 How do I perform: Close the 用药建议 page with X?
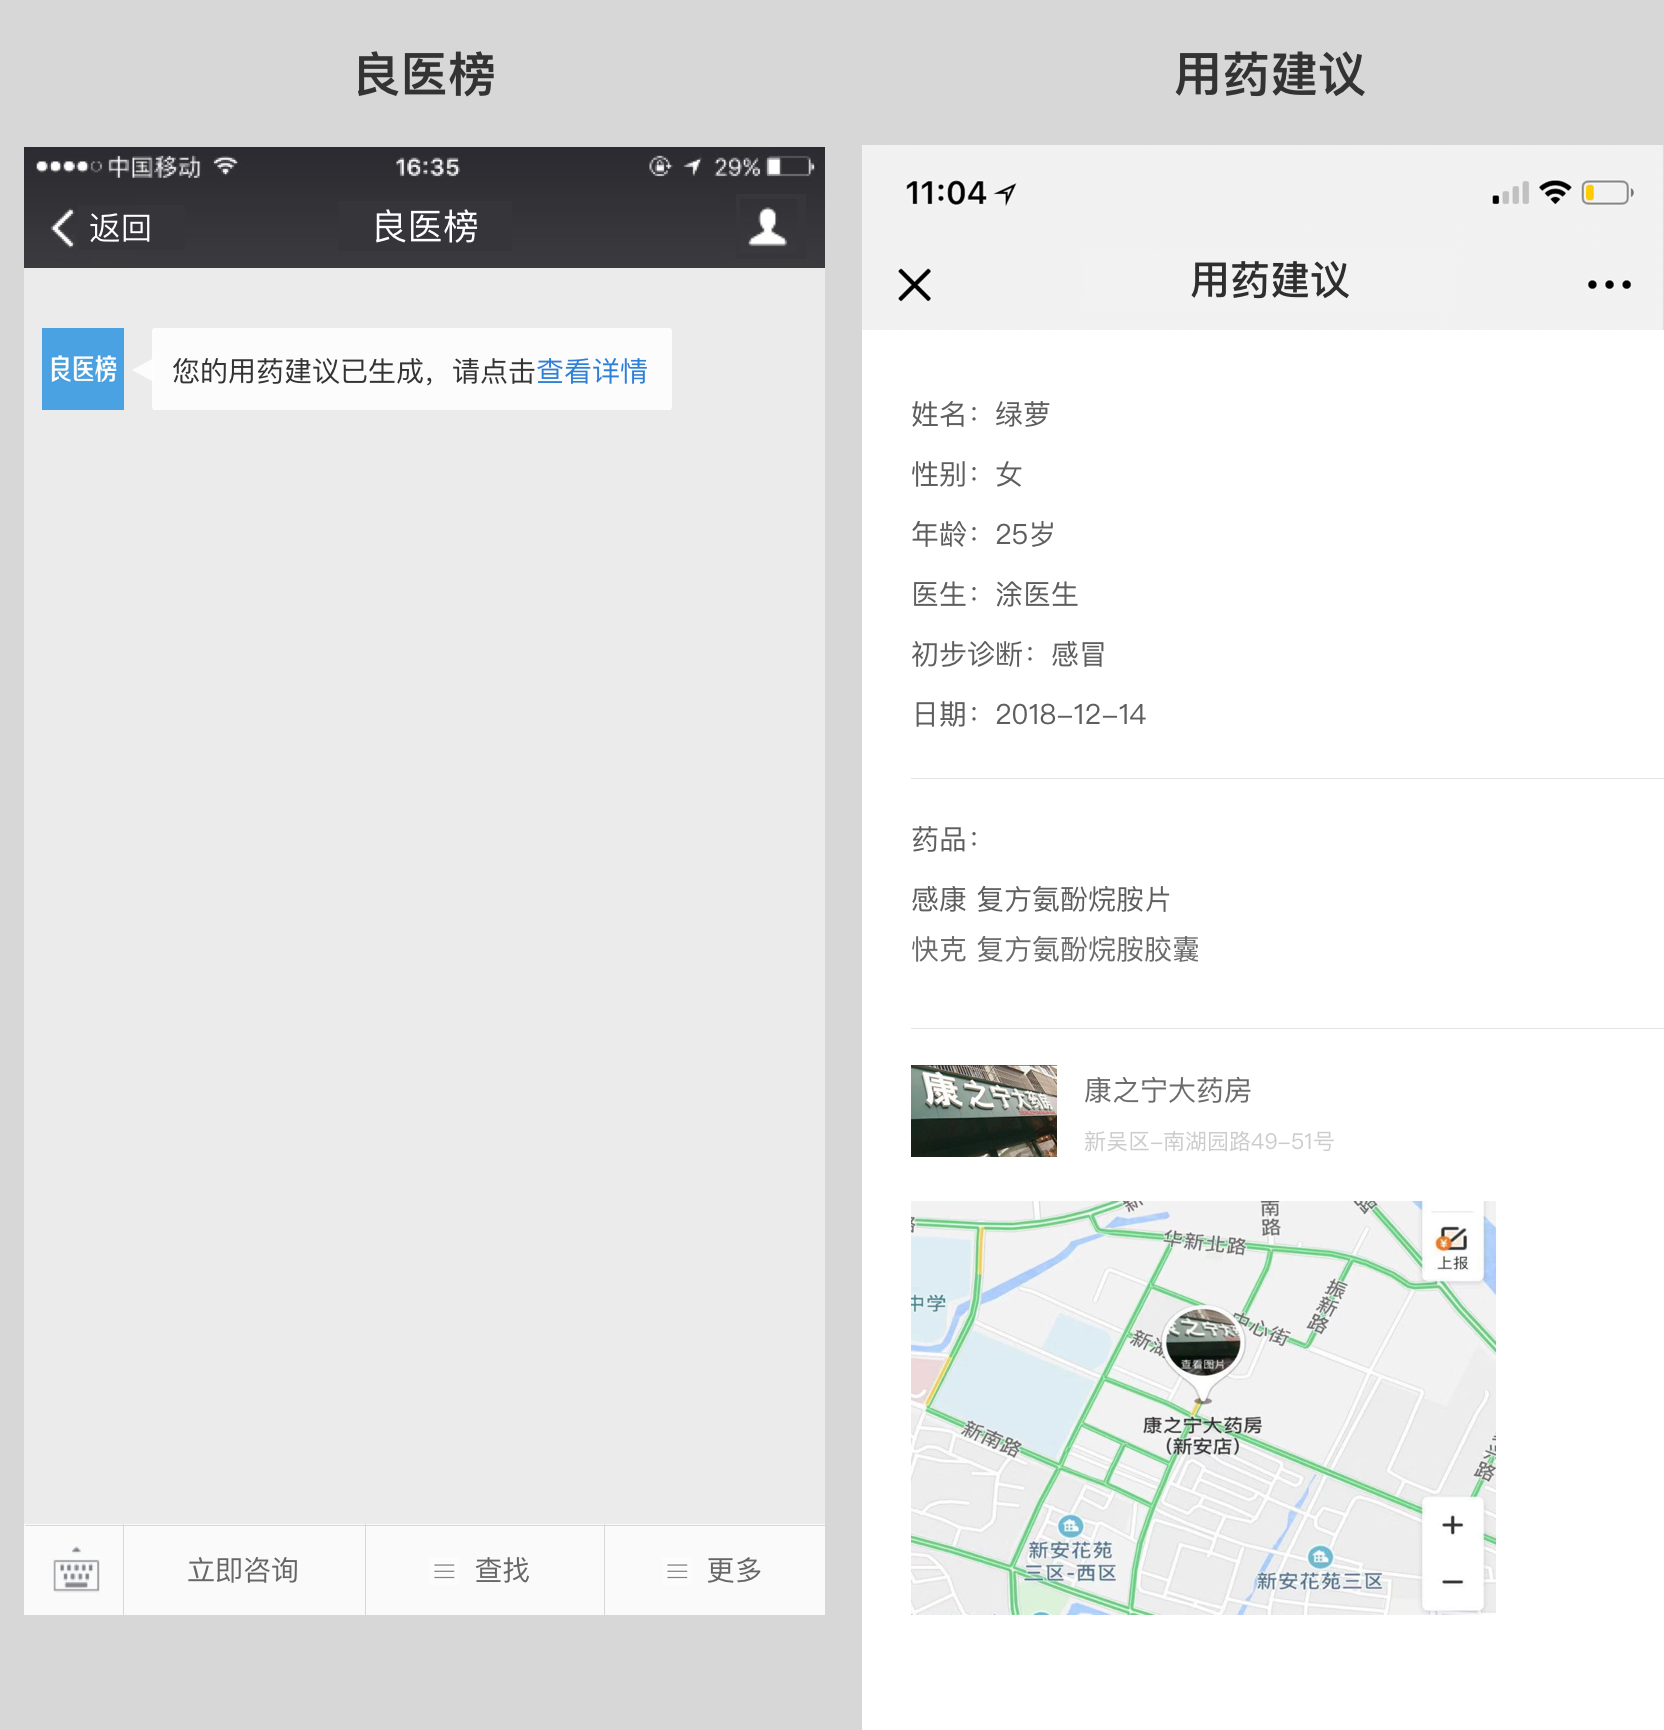click(x=914, y=285)
